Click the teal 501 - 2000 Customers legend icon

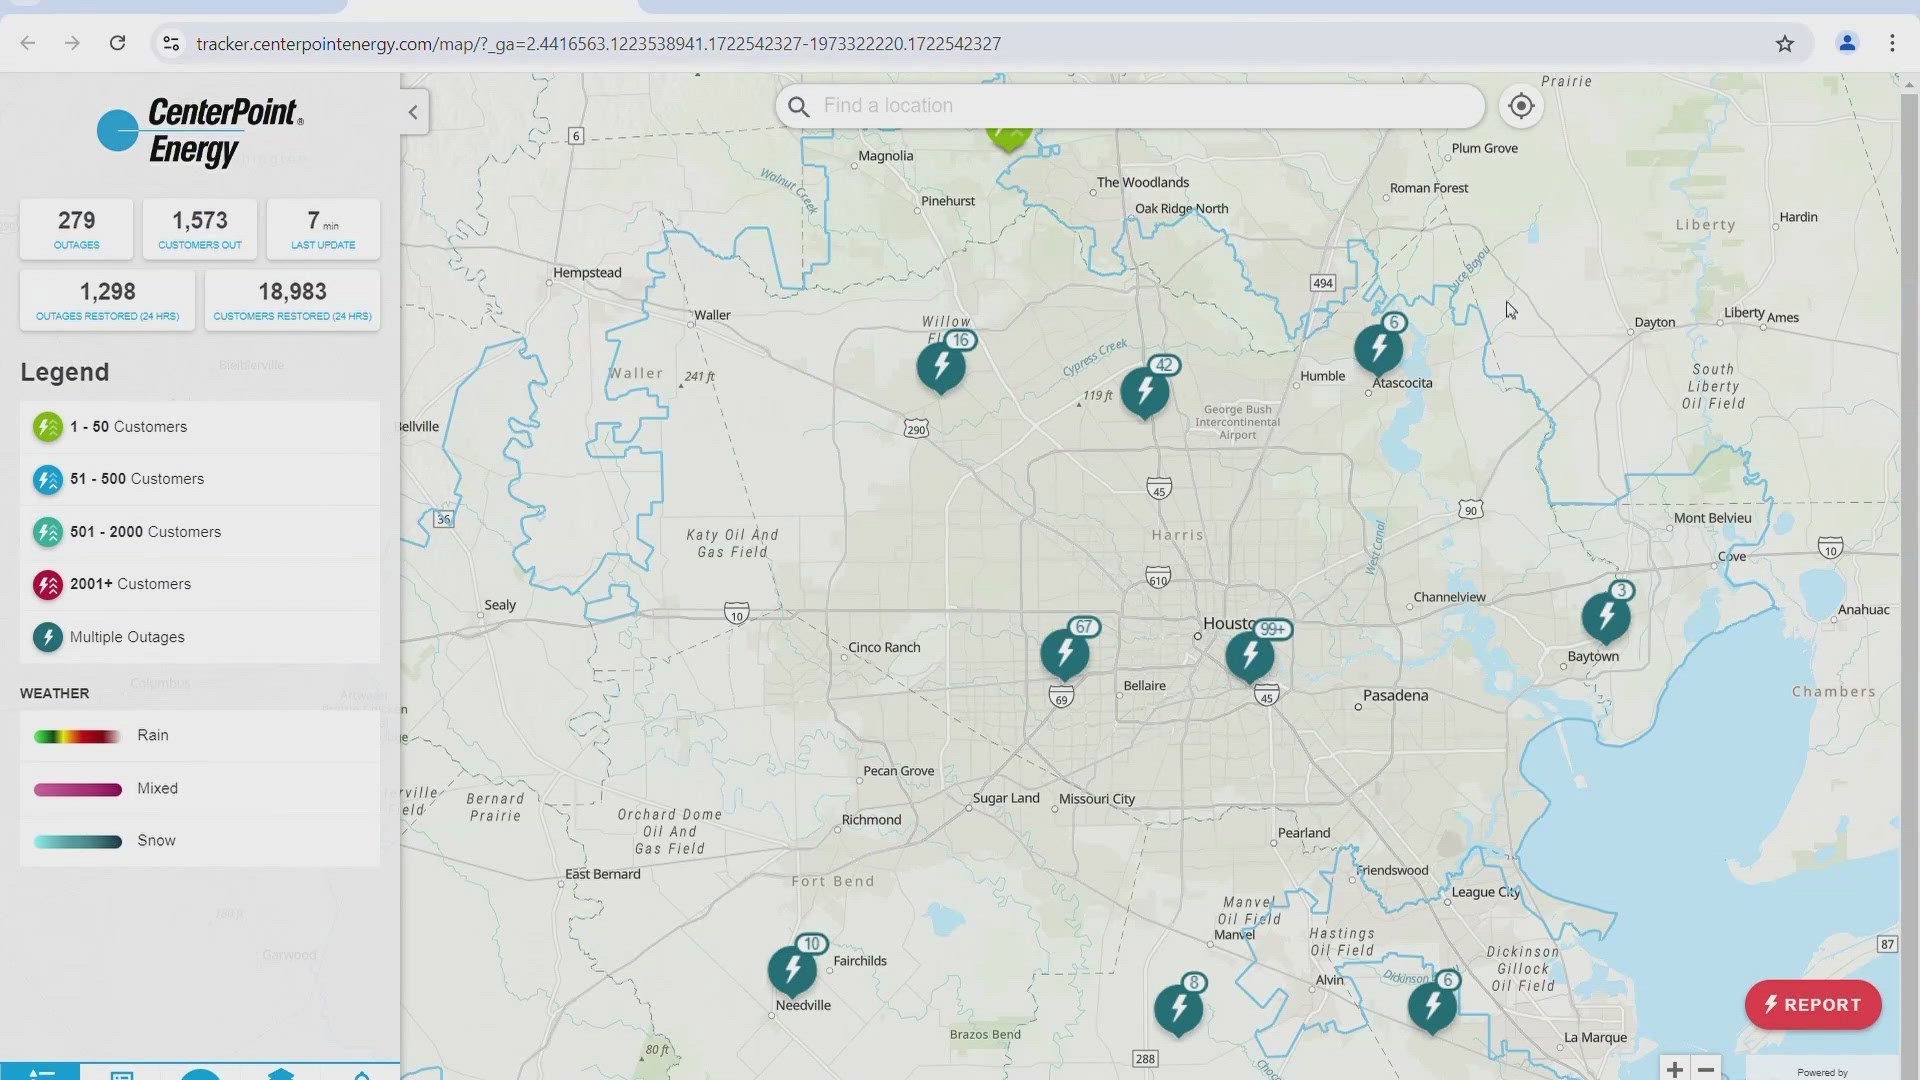(x=47, y=532)
